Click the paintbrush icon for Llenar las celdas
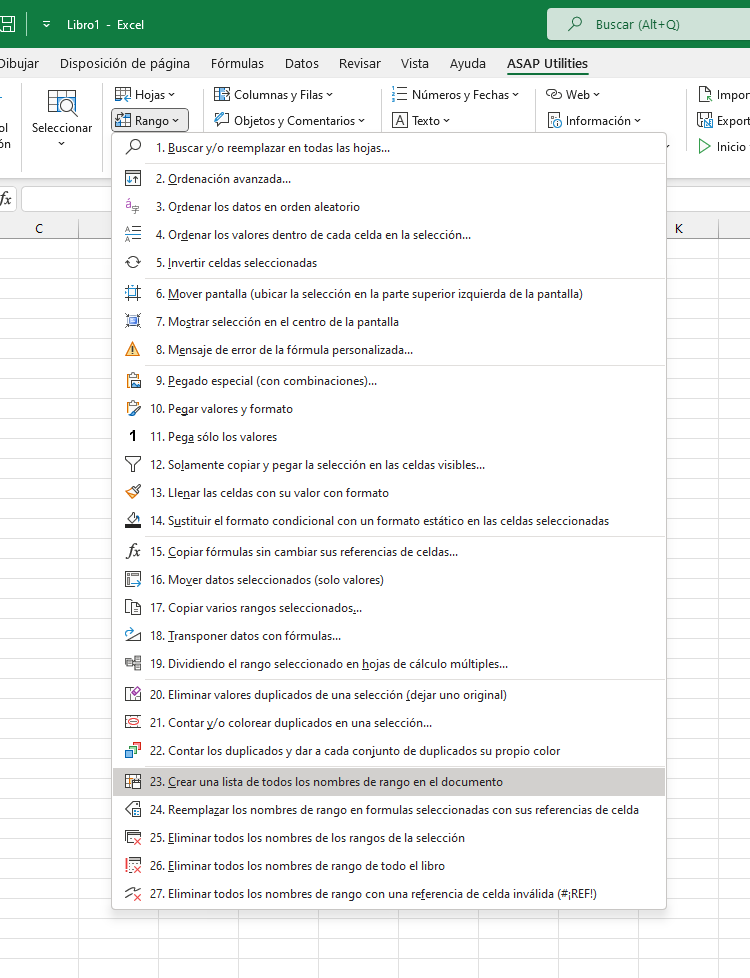750x978 pixels. pos(133,492)
